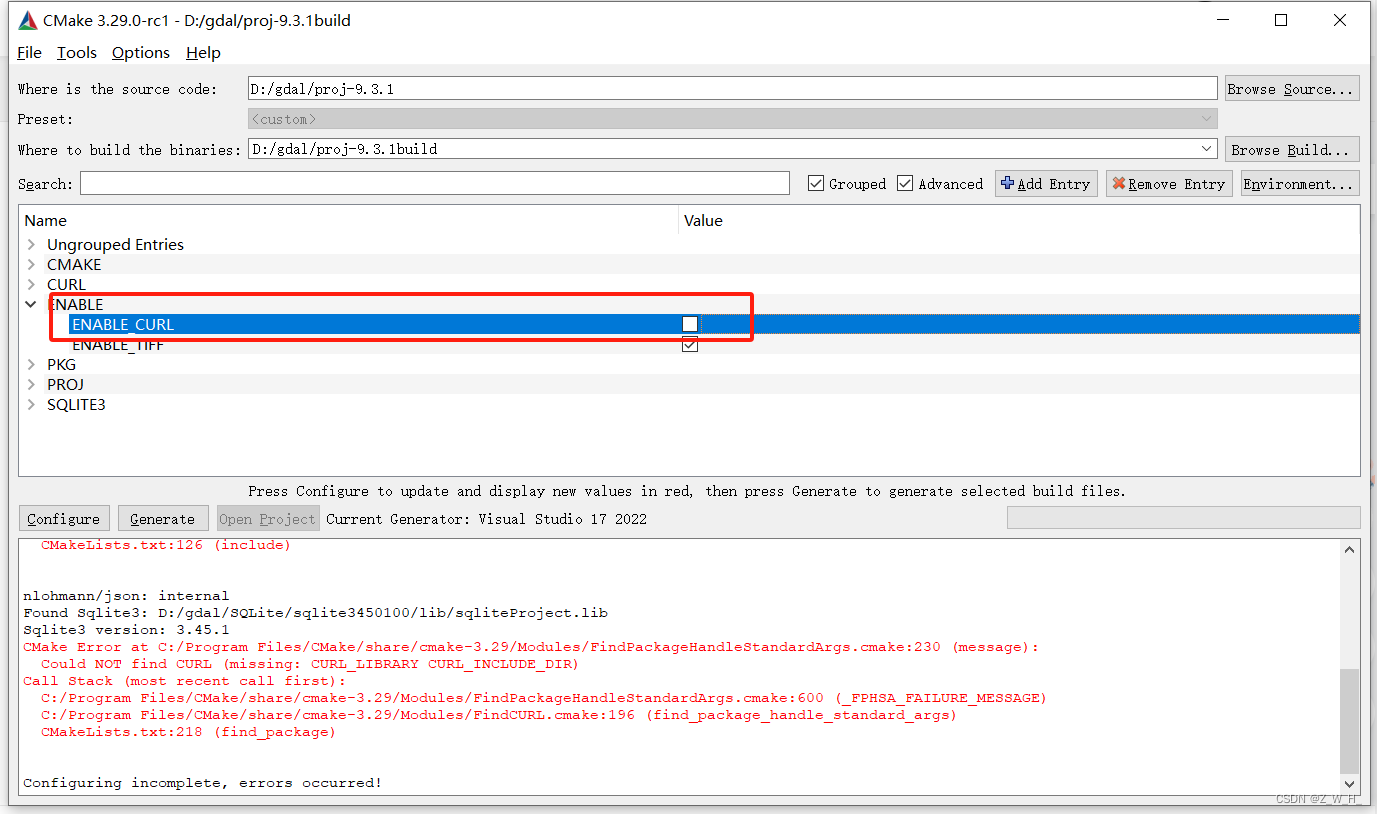The image size is (1377, 814).
Task: Click the source code path field
Action: [x=732, y=89]
